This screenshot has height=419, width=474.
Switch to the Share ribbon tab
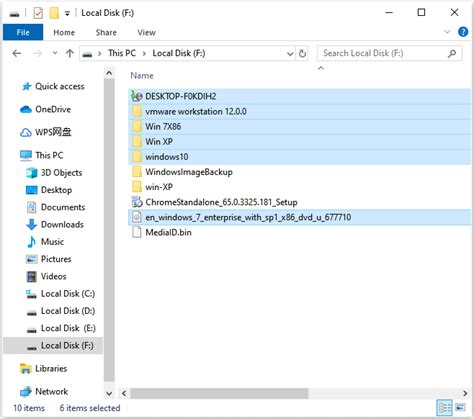click(106, 32)
